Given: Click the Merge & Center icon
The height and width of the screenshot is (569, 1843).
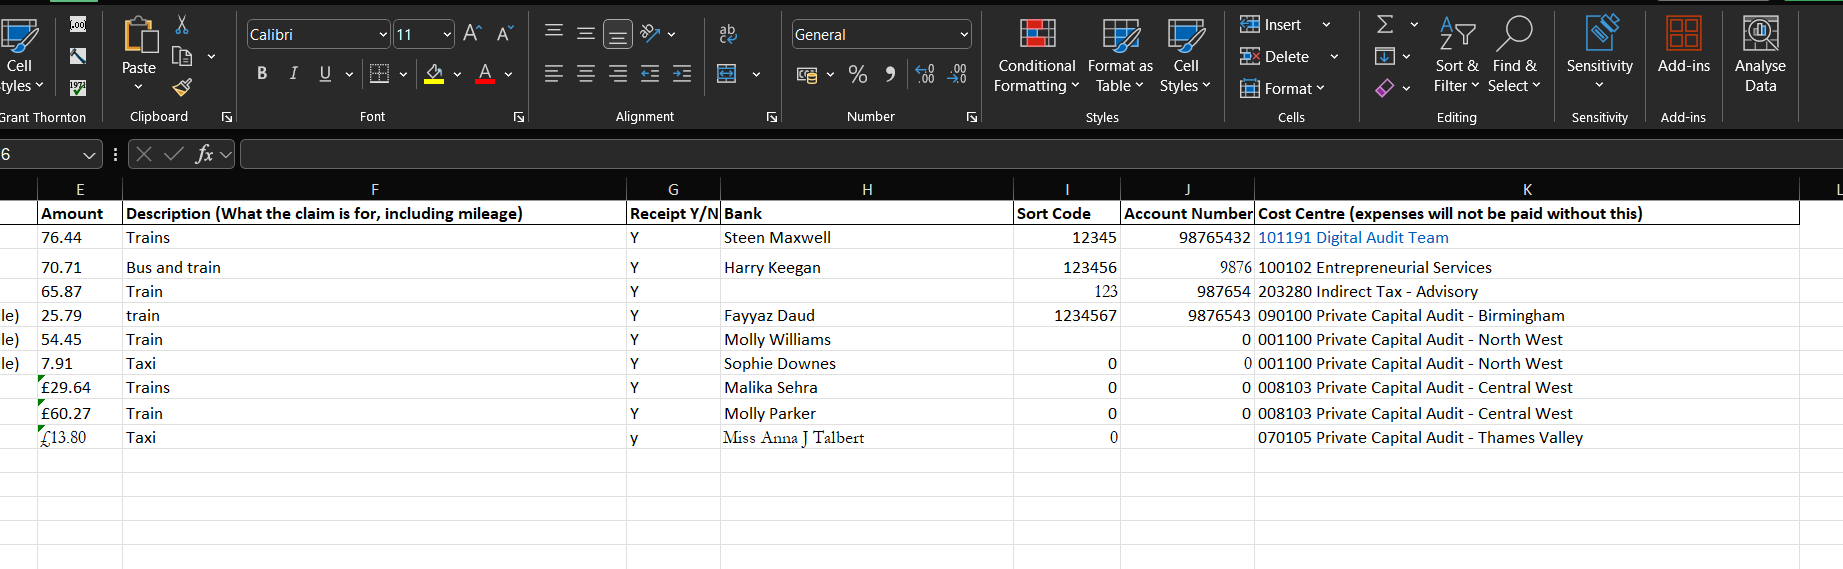Looking at the screenshot, I should [x=727, y=74].
